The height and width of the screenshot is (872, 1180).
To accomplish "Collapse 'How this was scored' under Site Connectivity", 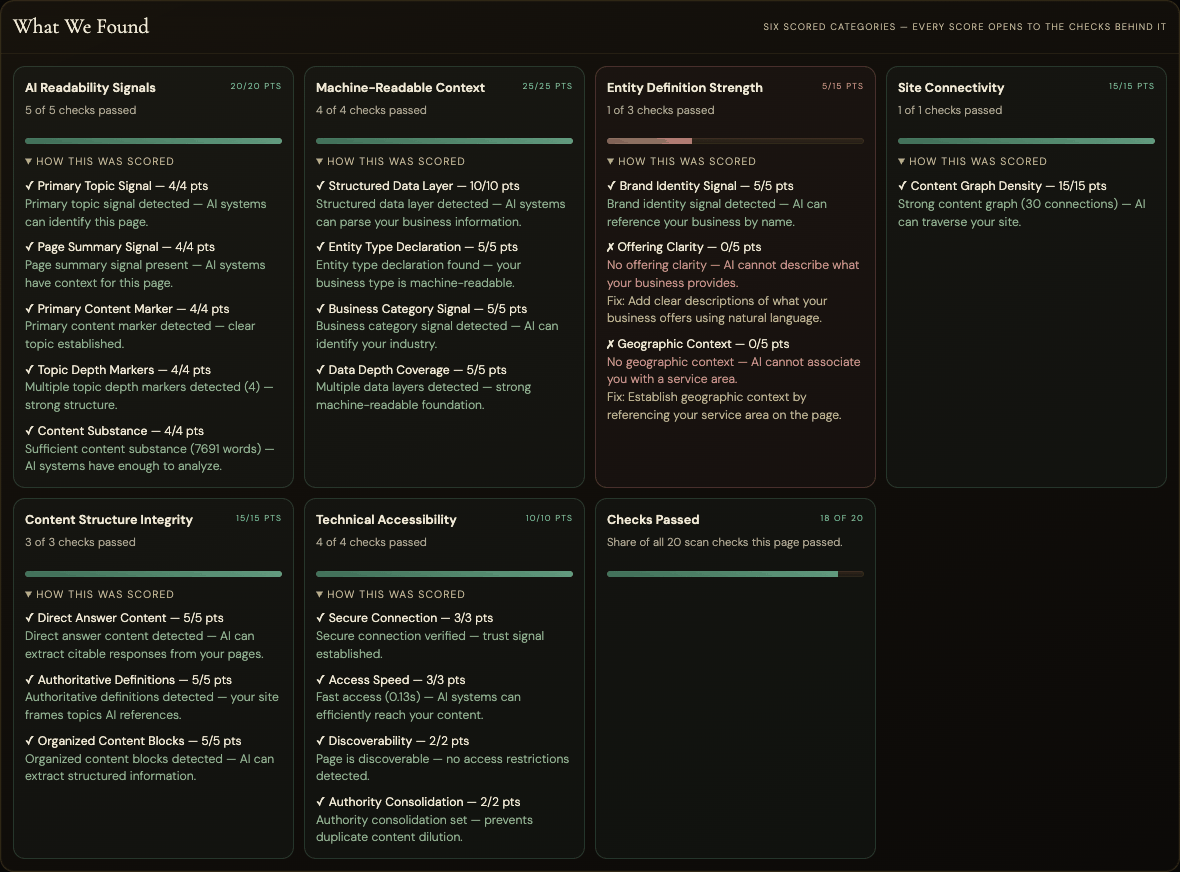I will pyautogui.click(x=972, y=162).
